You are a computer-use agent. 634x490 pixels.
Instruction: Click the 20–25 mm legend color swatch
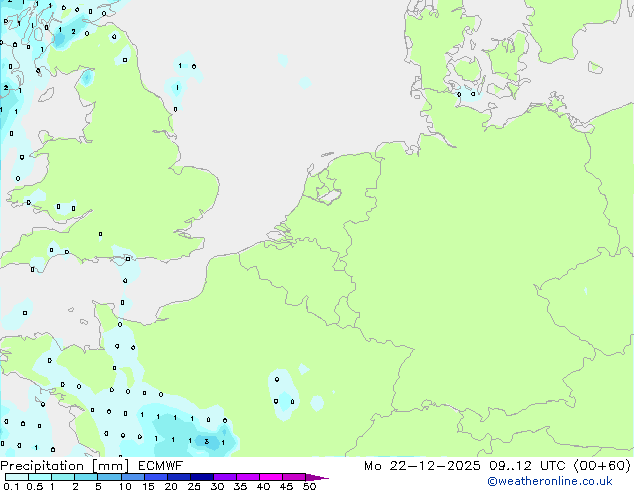point(178,477)
